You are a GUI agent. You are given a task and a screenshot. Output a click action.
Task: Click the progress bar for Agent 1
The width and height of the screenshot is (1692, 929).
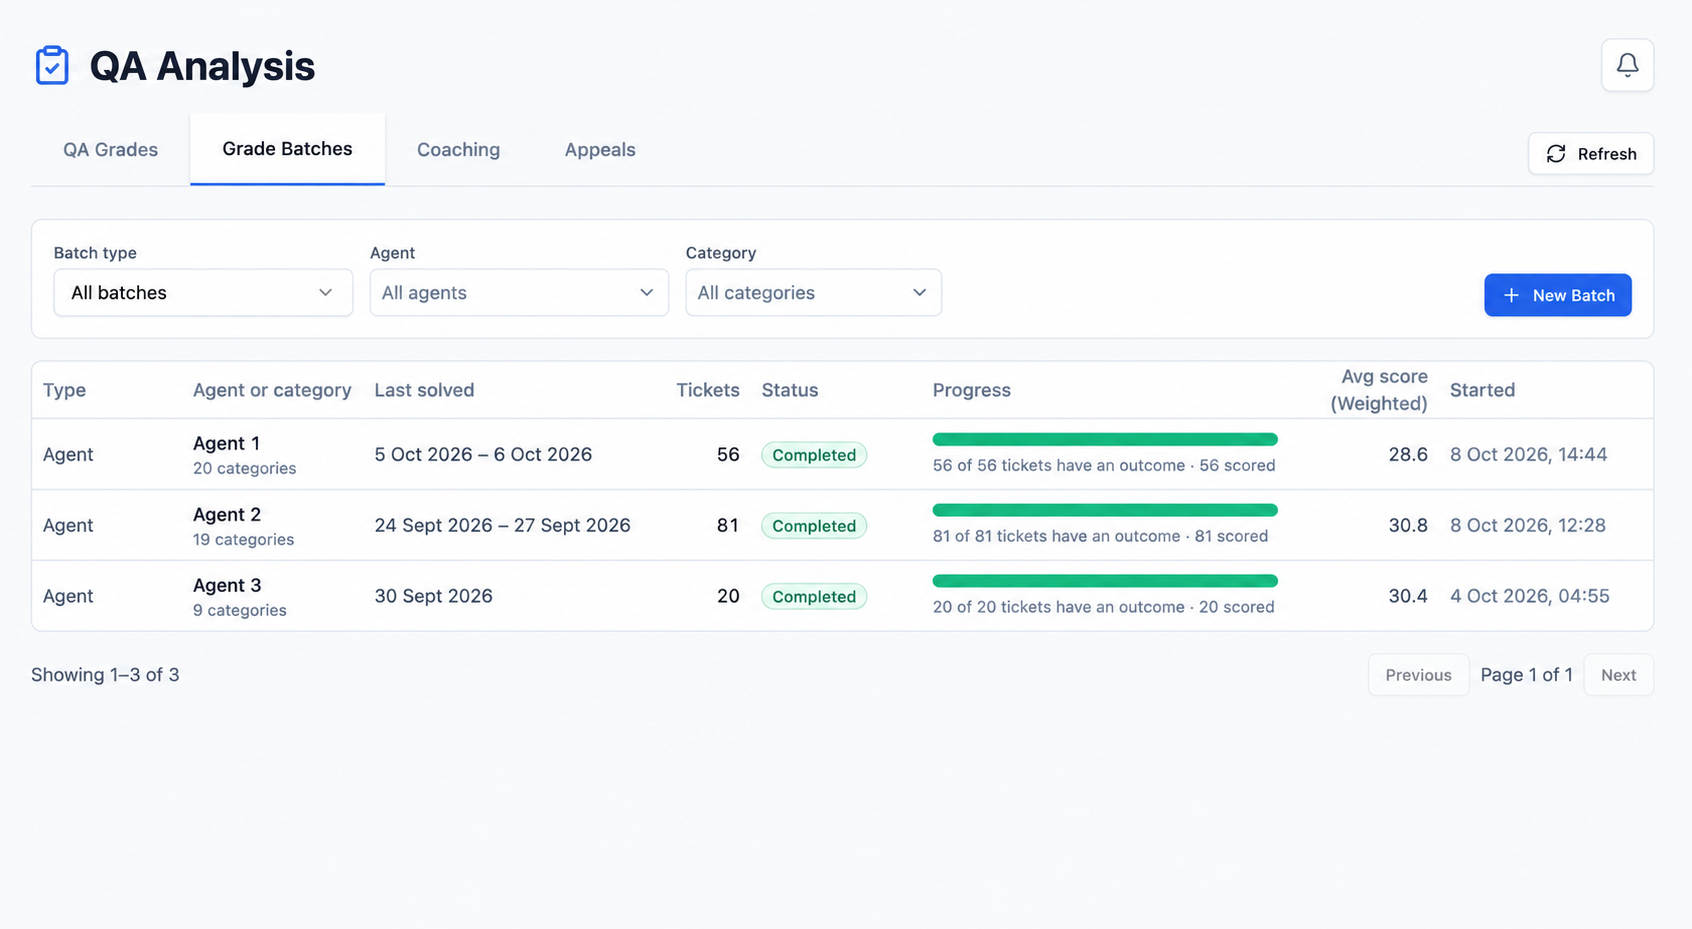(1105, 439)
